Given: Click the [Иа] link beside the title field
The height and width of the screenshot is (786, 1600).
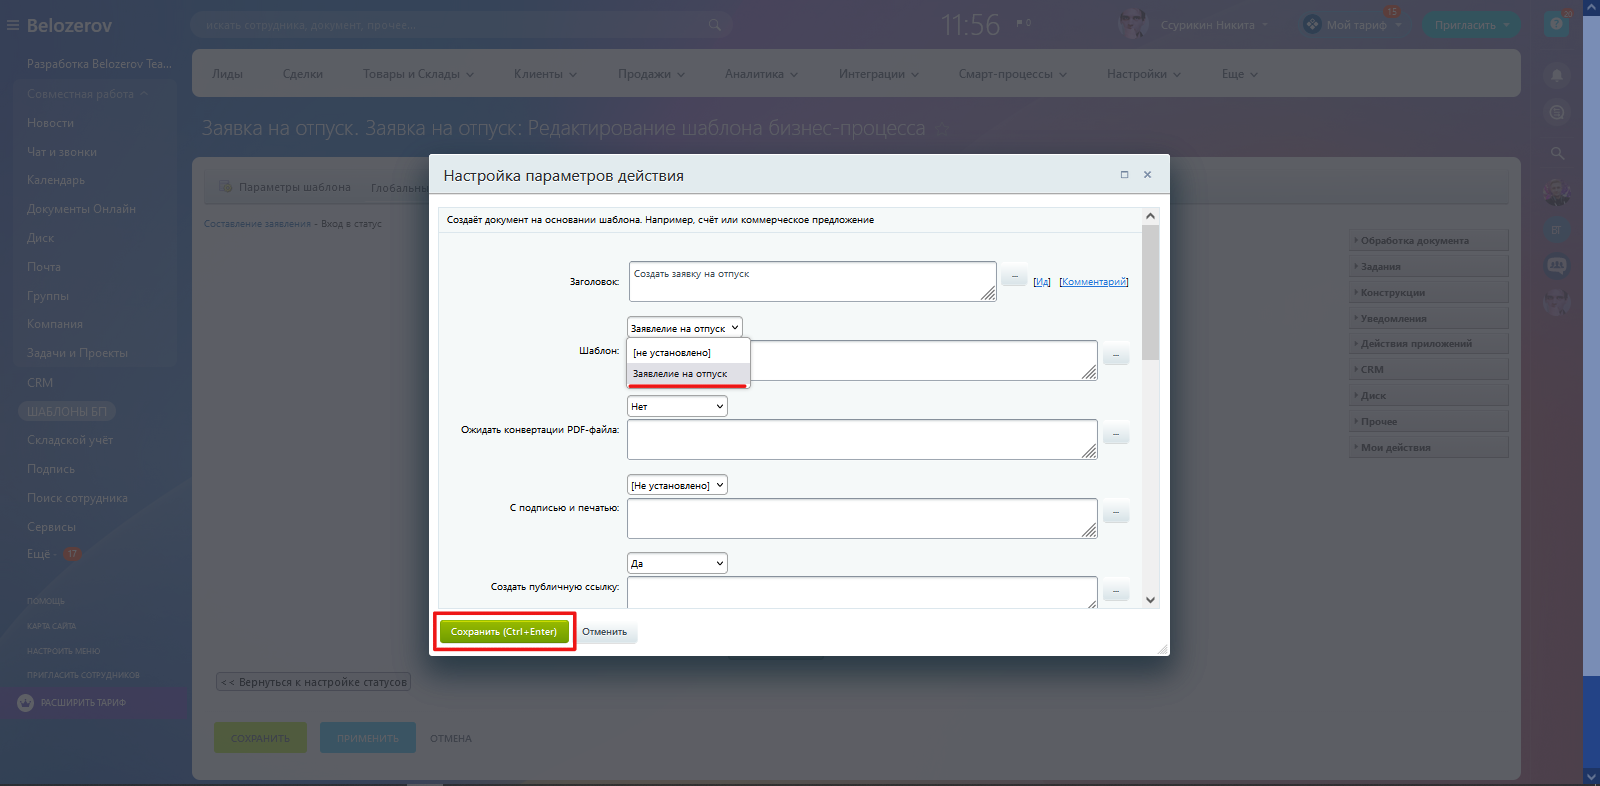Looking at the screenshot, I should [x=1042, y=282].
